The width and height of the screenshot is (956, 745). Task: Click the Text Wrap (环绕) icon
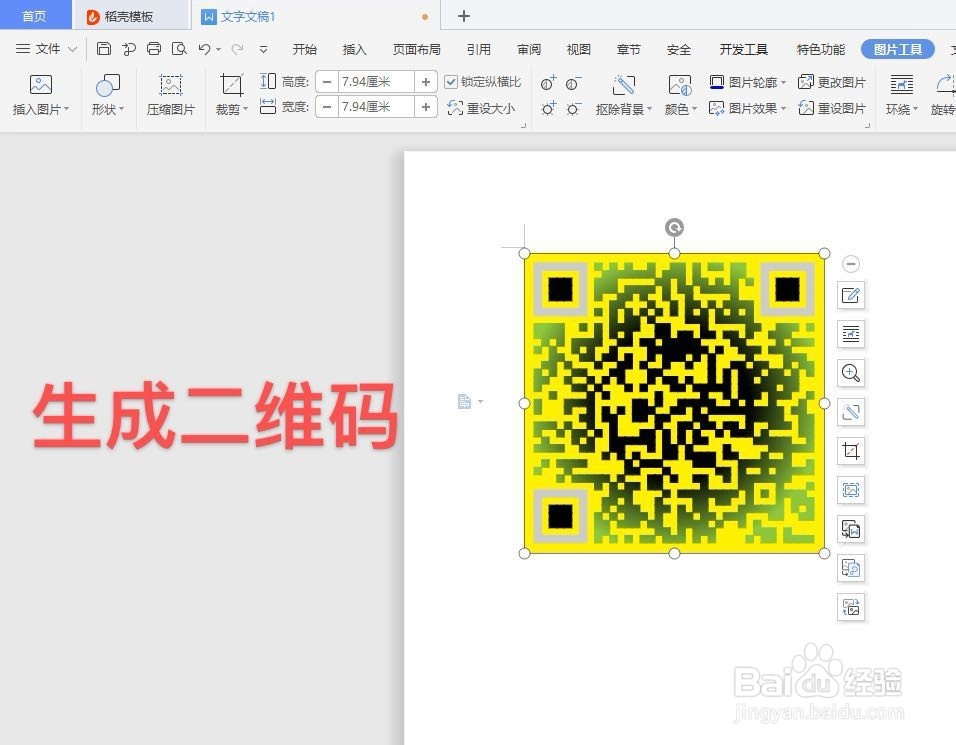tap(901, 85)
